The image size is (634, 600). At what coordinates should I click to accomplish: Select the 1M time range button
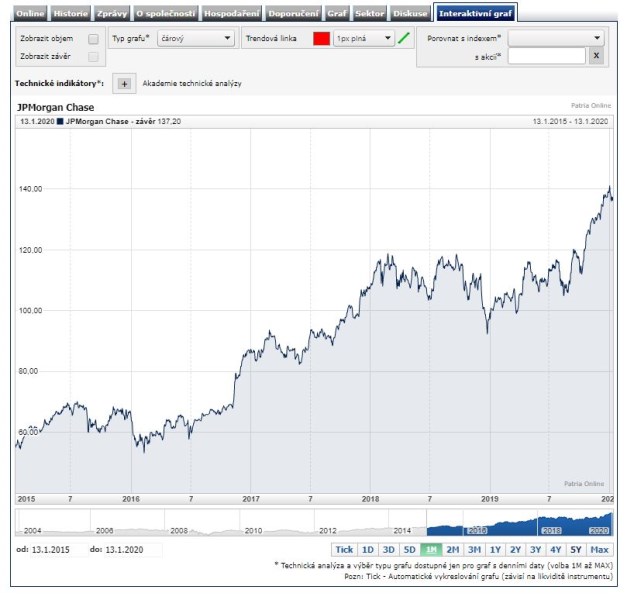[x=431, y=549]
